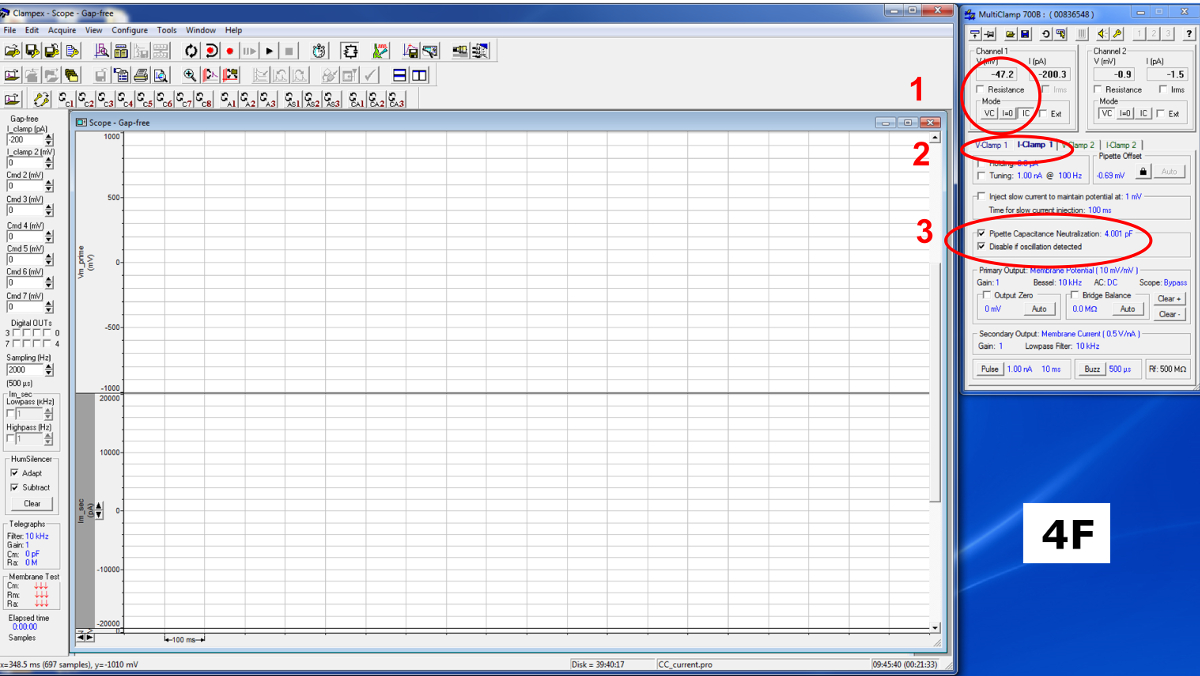Click the Cmd 2 (mV) stepper arrows
This screenshot has width=1200, height=676.
click(49, 186)
